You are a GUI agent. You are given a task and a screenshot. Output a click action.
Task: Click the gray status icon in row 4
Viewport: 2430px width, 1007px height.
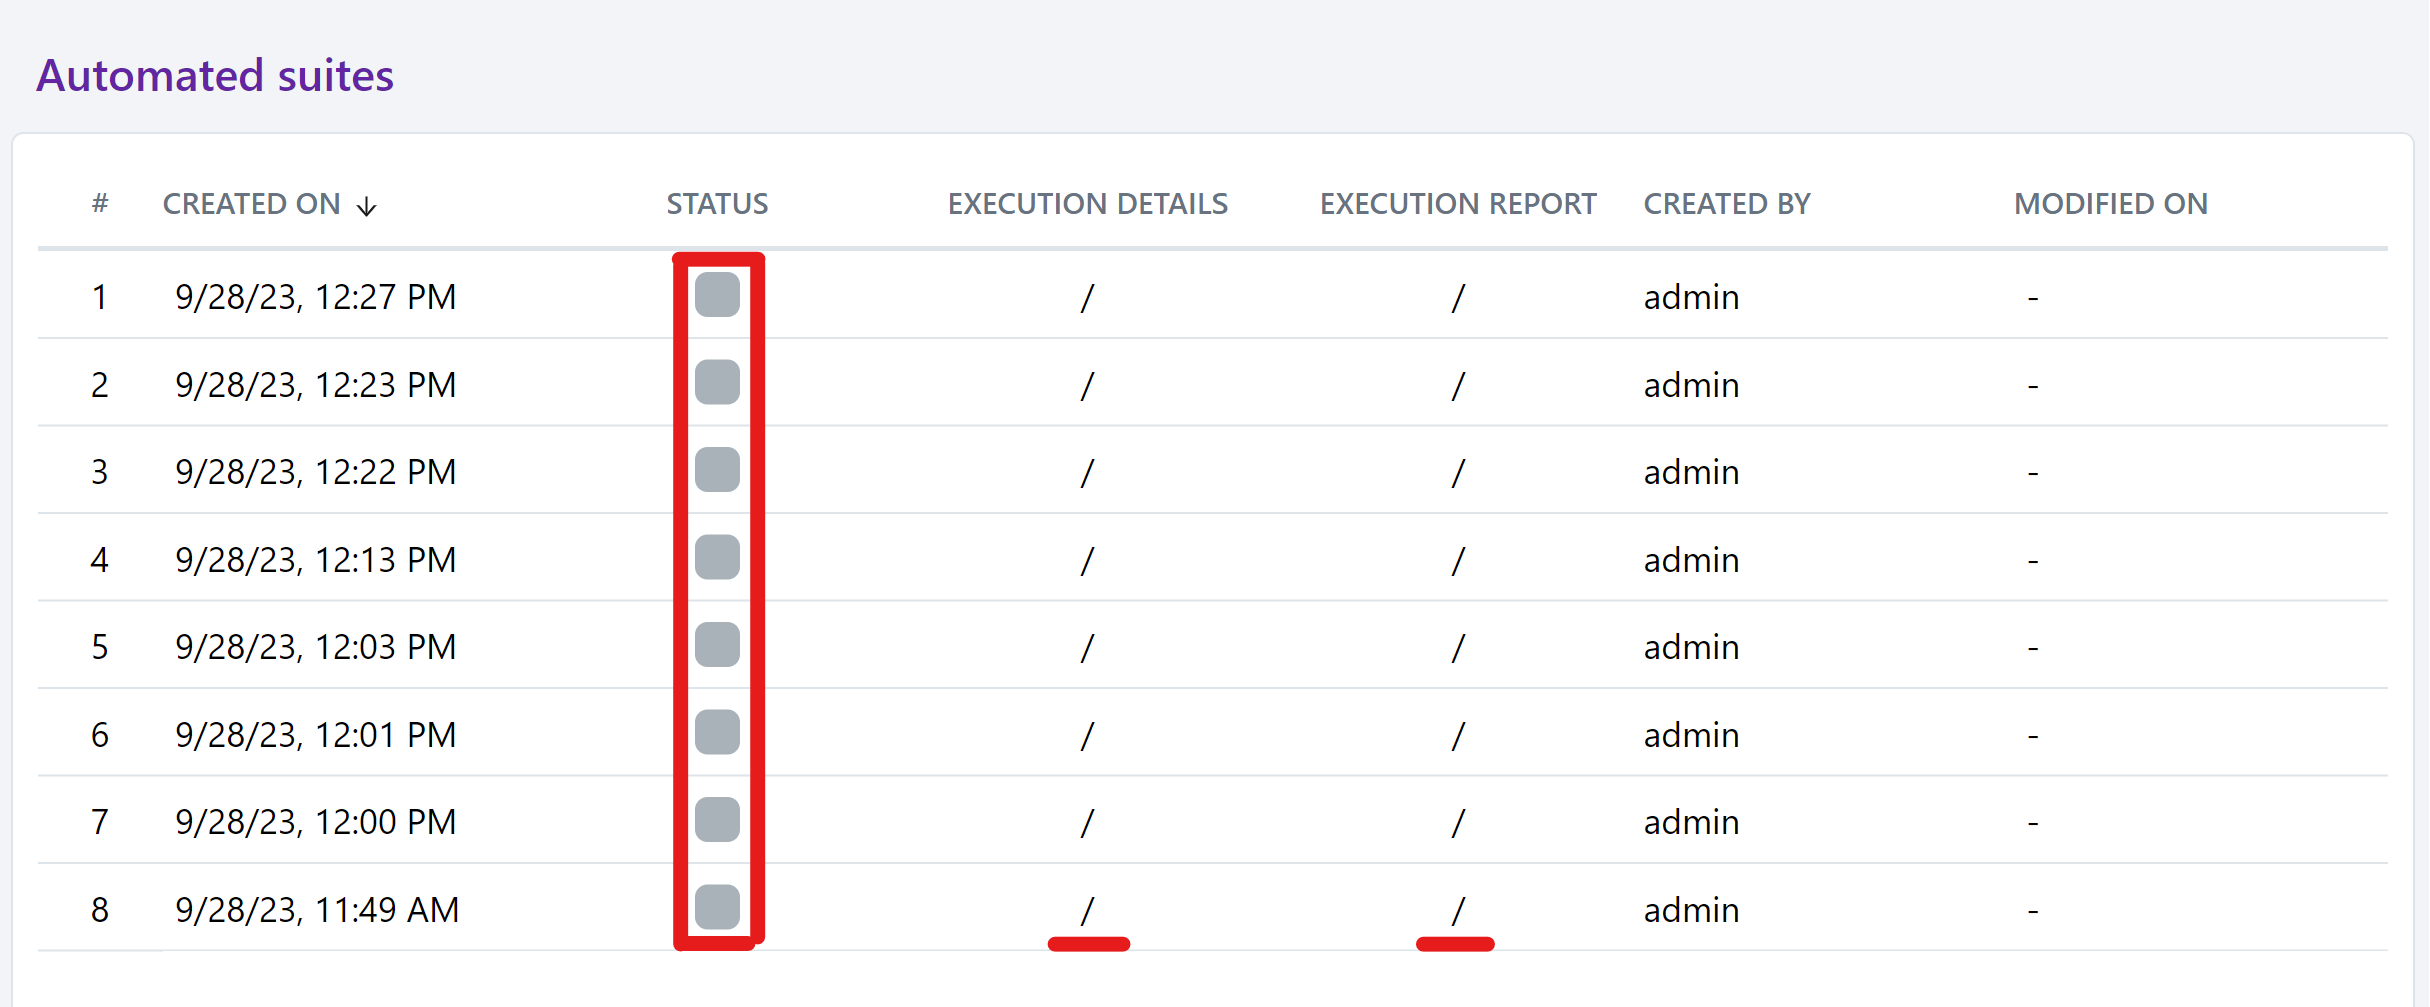(717, 558)
